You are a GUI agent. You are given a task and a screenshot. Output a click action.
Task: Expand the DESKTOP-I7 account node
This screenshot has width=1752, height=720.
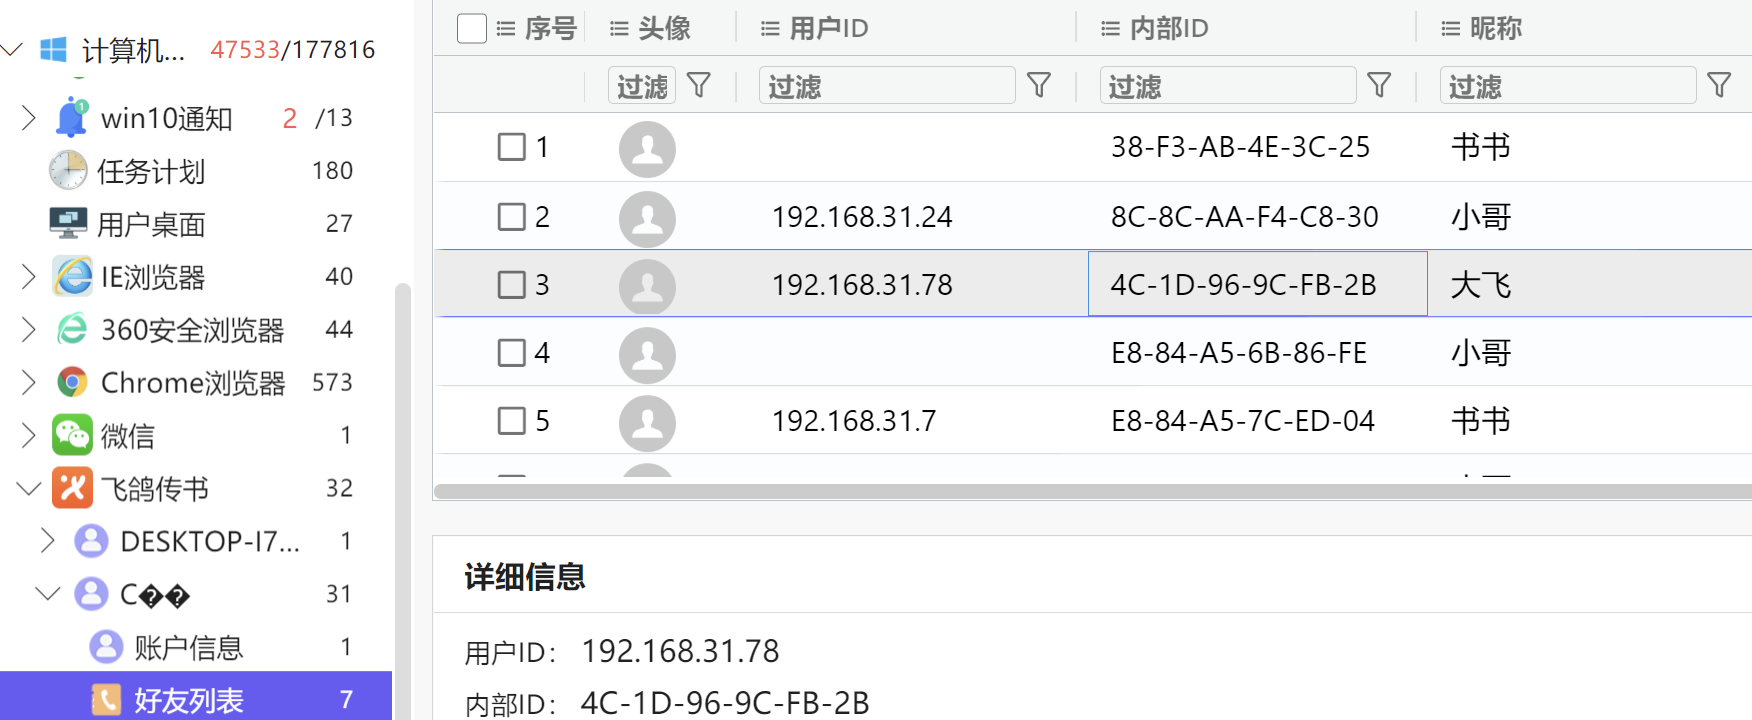47,541
